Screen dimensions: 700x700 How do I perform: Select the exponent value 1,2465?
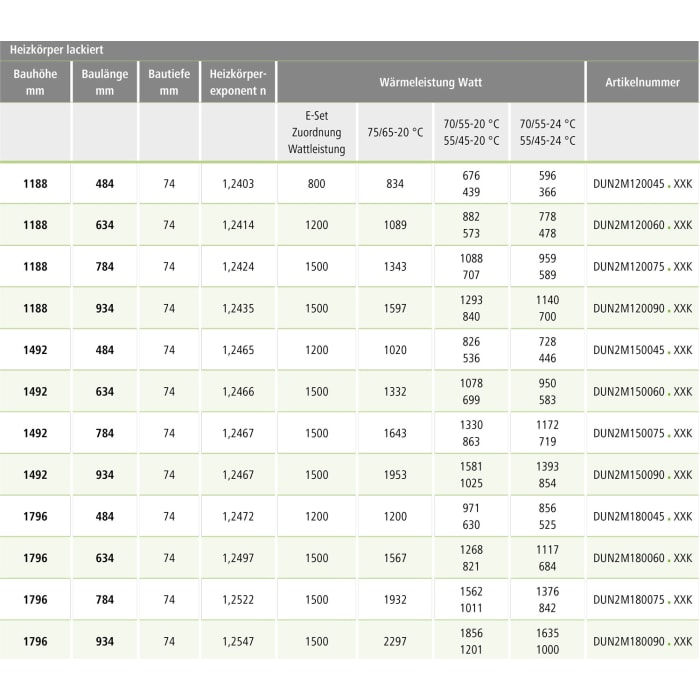[x=238, y=351]
